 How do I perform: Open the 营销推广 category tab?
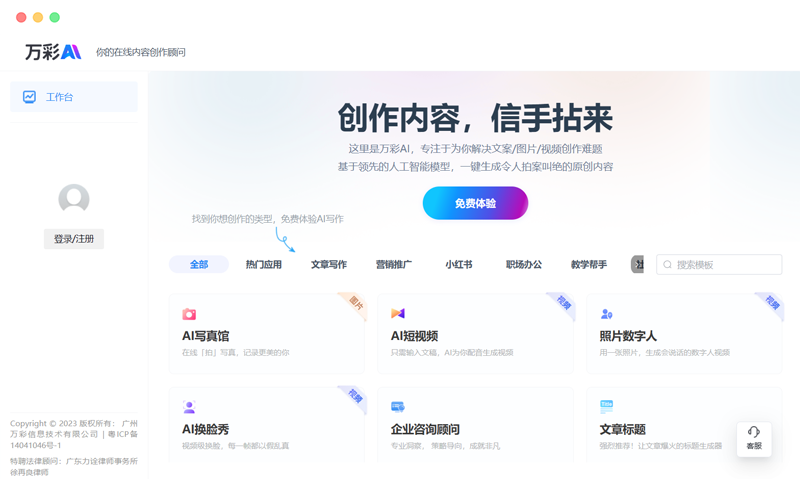click(x=394, y=265)
